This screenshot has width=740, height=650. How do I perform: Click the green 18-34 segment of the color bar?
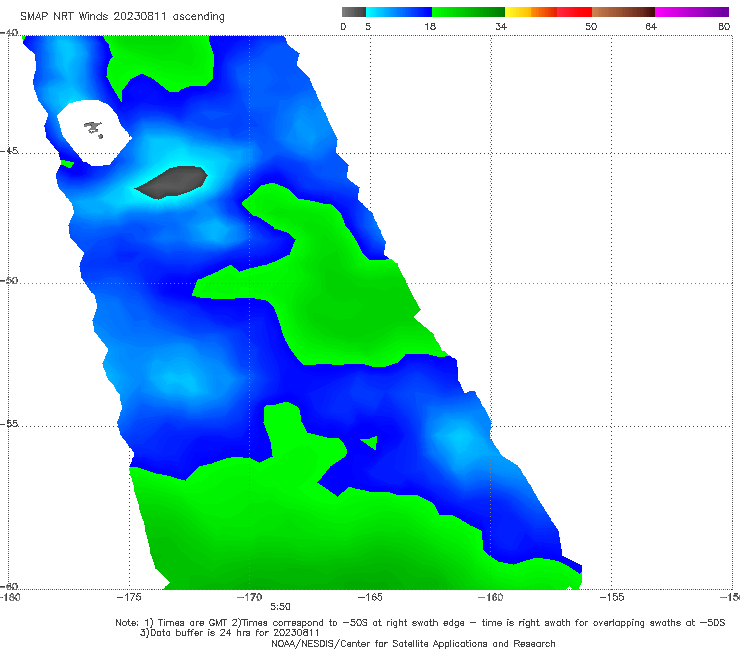tap(468, 12)
